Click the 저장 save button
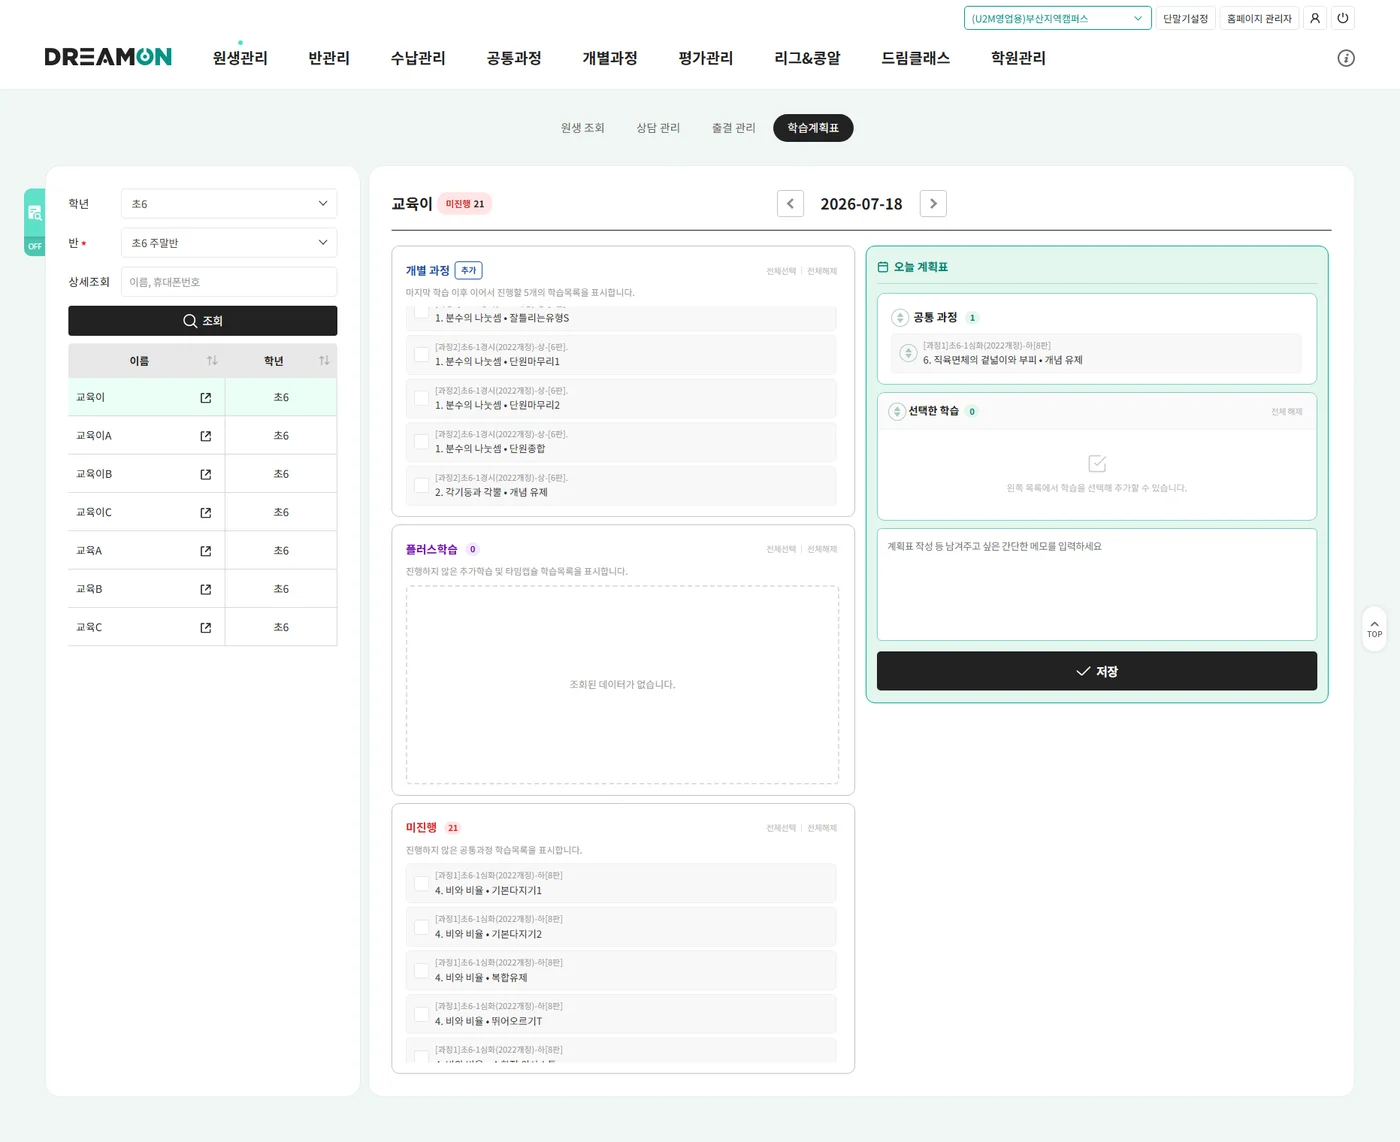 1097,671
